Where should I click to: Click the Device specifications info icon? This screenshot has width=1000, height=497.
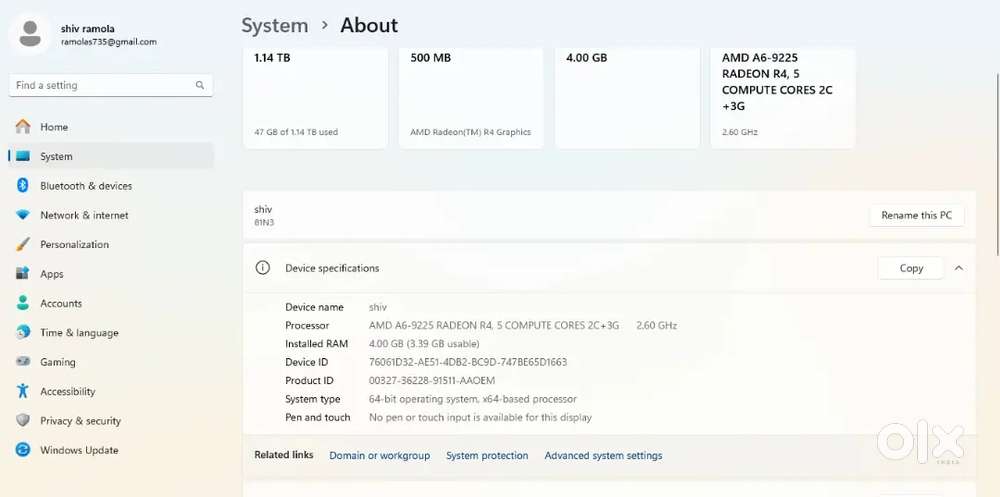tap(262, 268)
